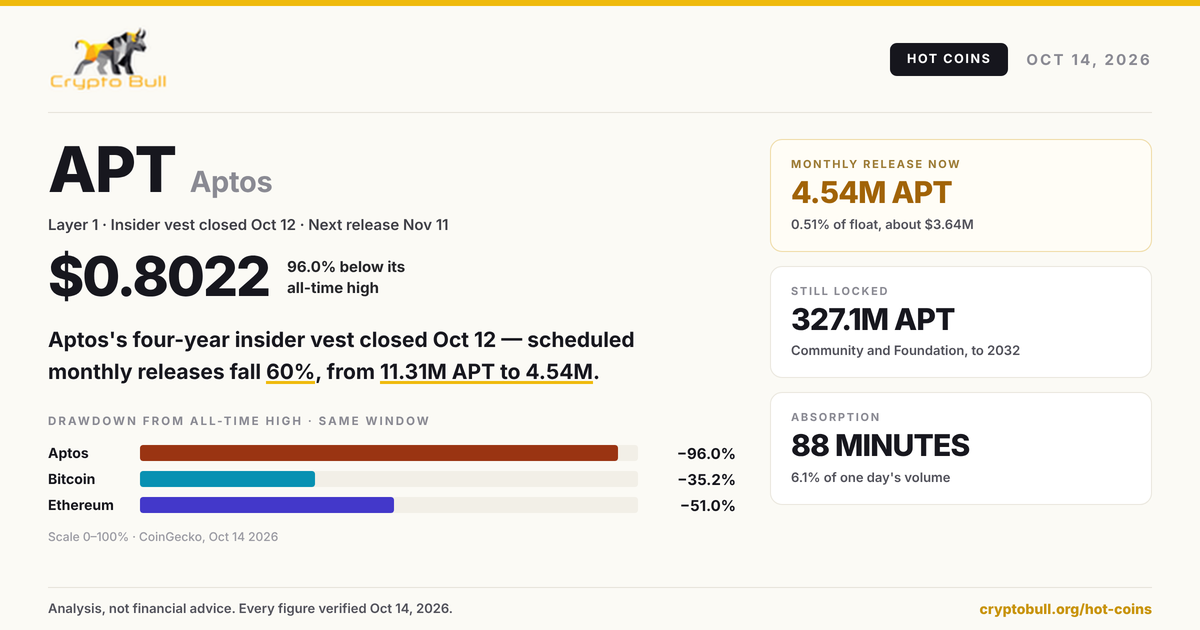Select the −96.0% value

(706, 454)
